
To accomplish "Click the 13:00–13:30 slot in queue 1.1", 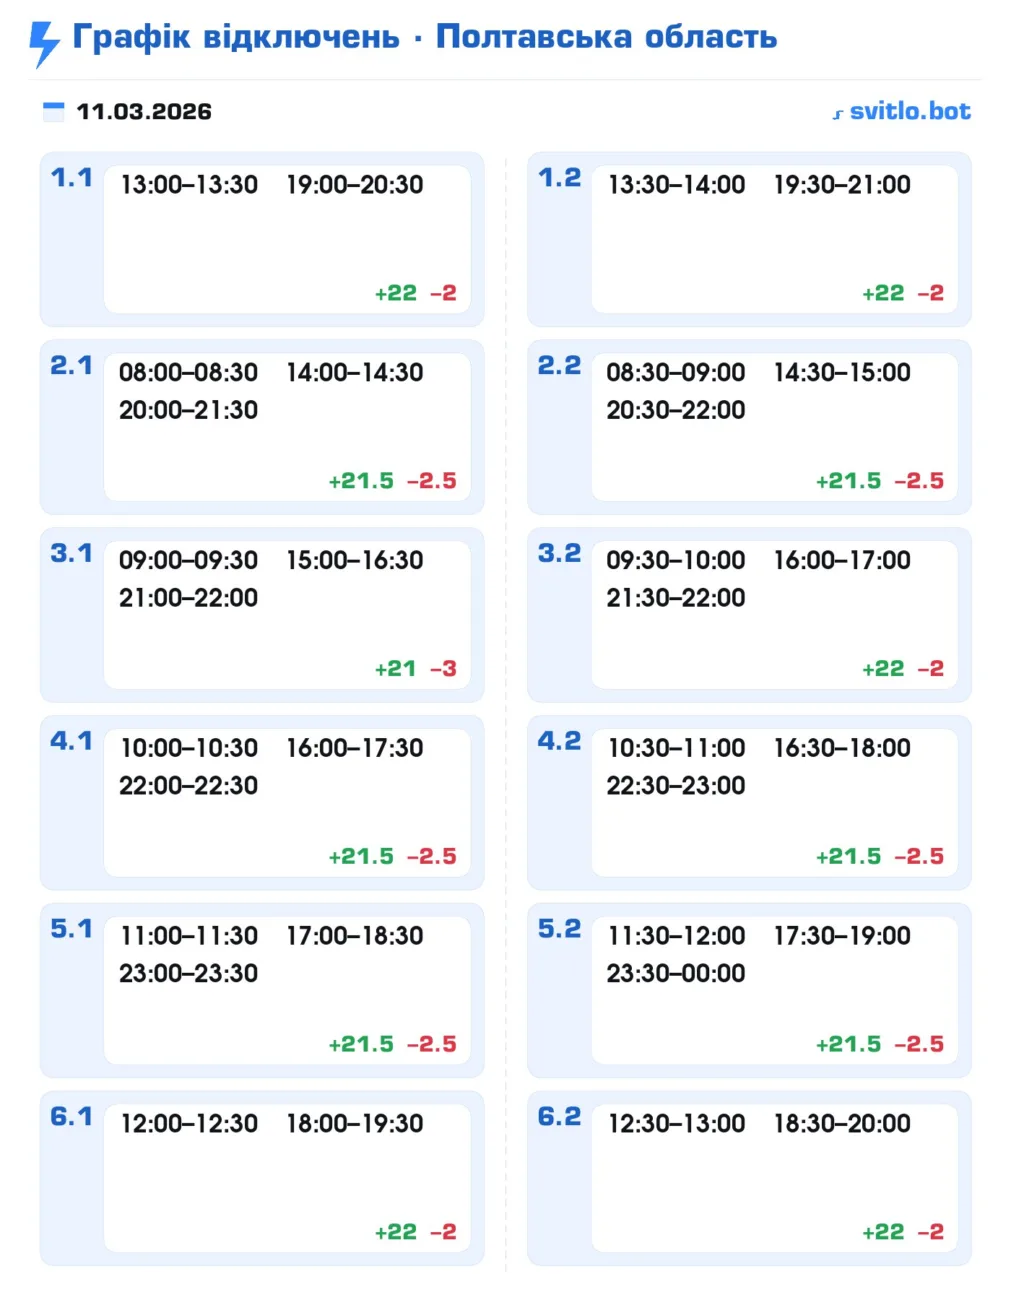I will pyautogui.click(x=189, y=185).
